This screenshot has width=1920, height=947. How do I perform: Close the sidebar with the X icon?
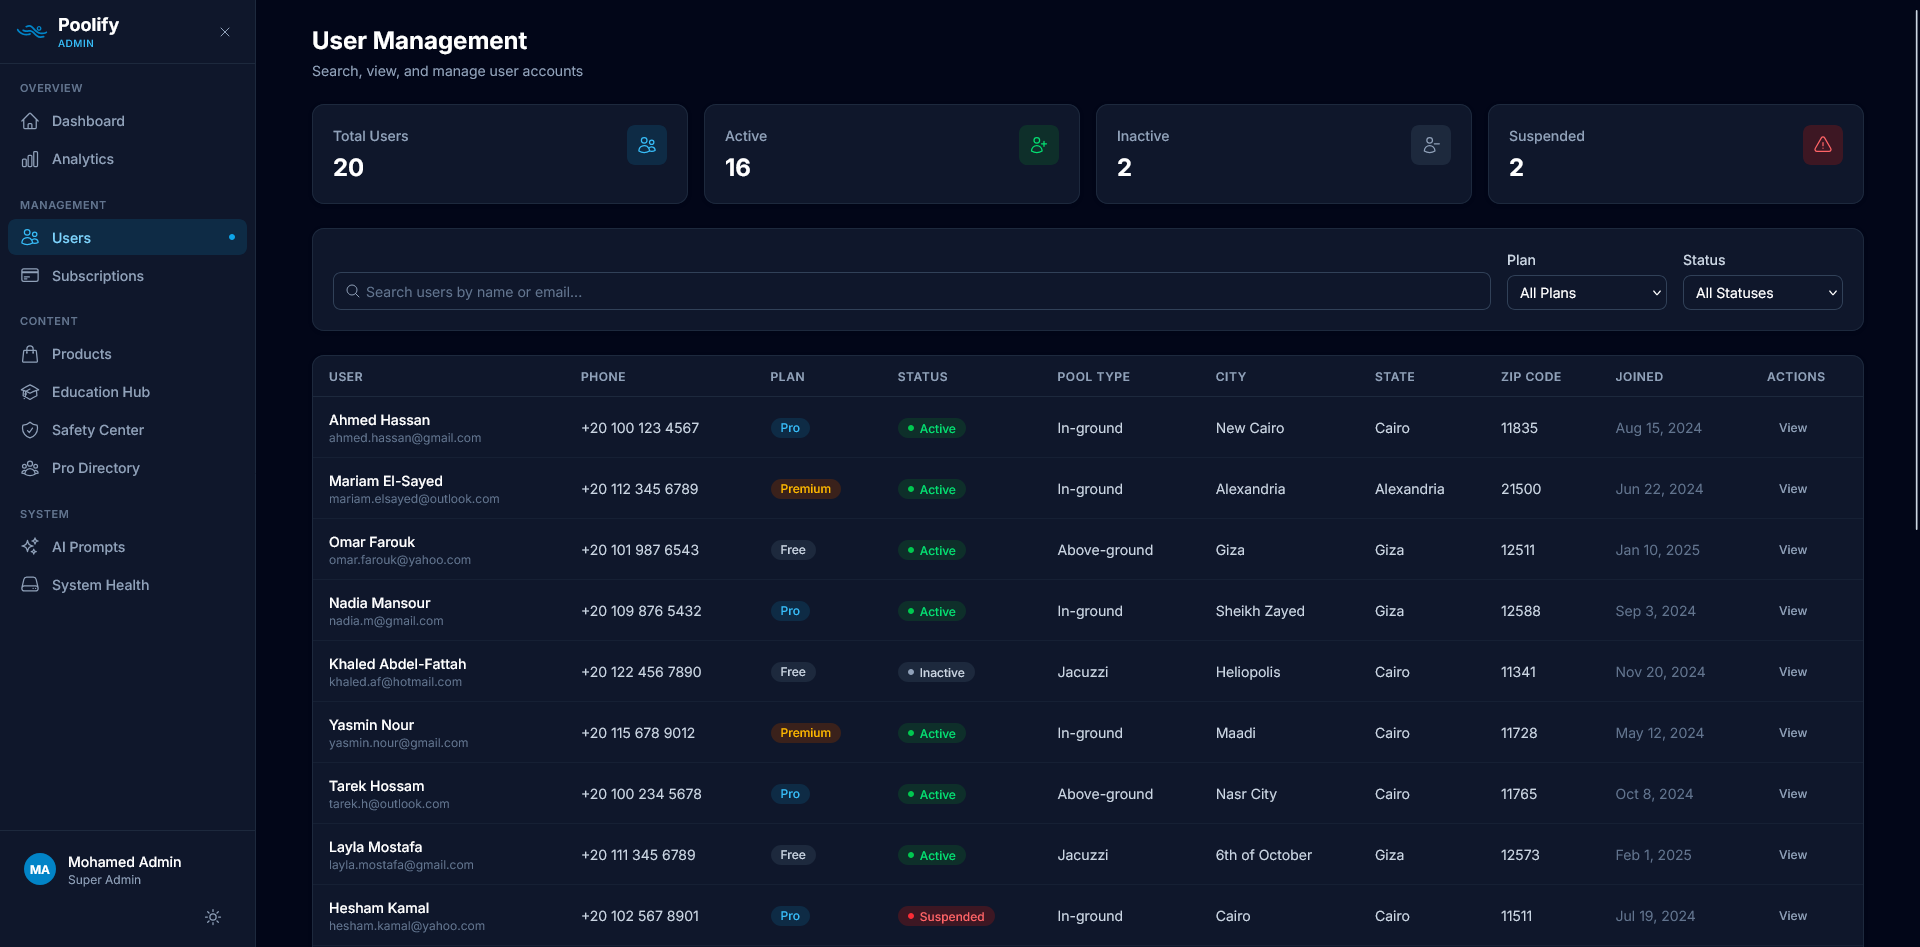pyautogui.click(x=225, y=32)
